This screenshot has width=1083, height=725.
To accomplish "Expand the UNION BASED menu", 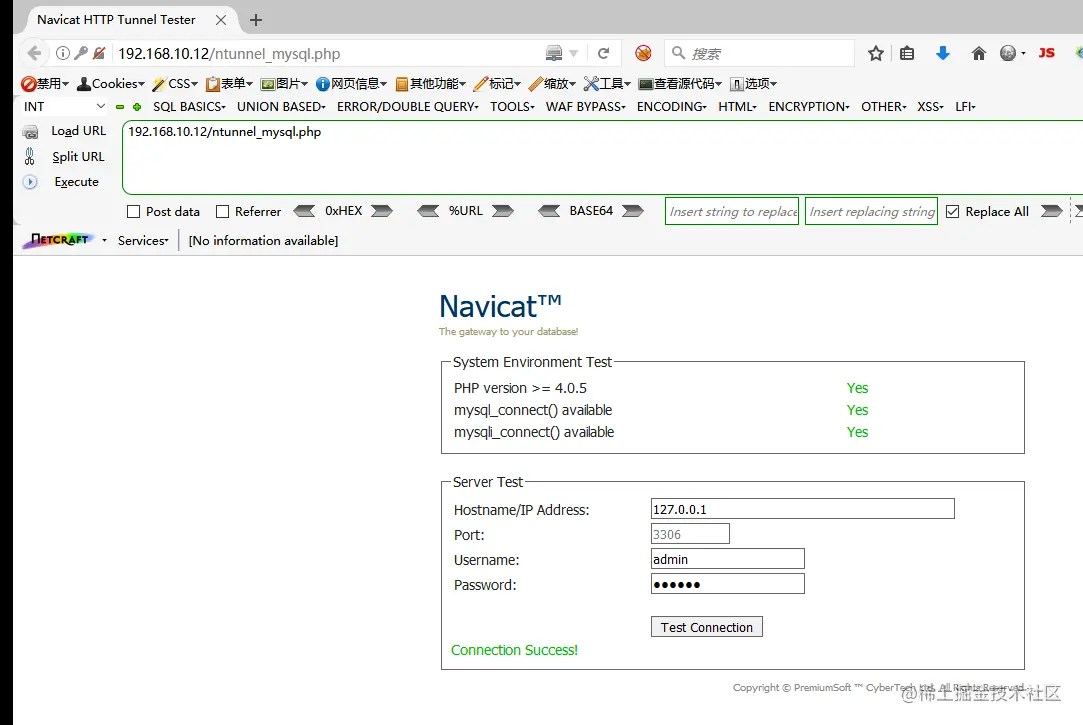I will pos(281,107).
